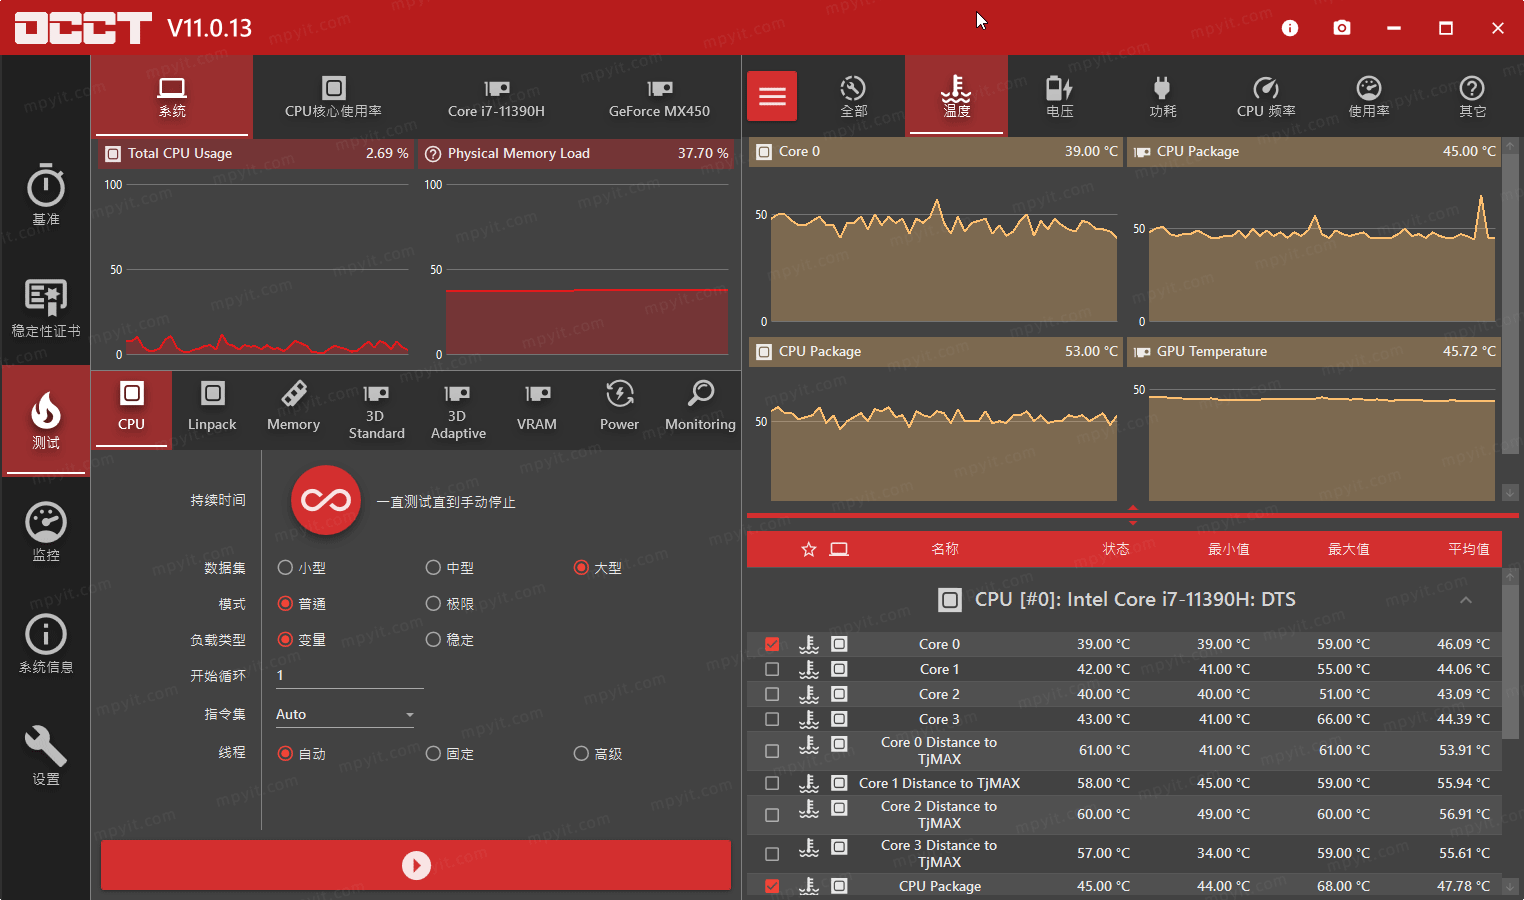
Task: Choose the extreme mode radio option
Action: pyautogui.click(x=433, y=604)
